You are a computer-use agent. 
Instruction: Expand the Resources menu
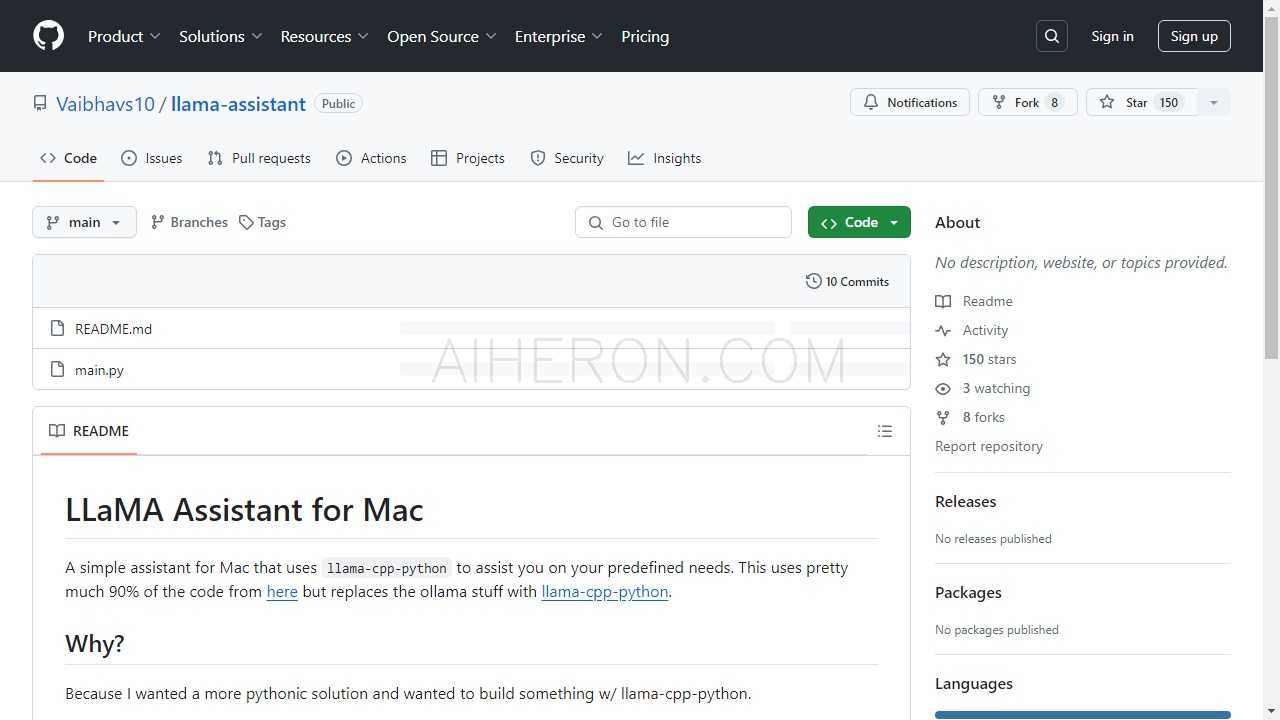(325, 36)
